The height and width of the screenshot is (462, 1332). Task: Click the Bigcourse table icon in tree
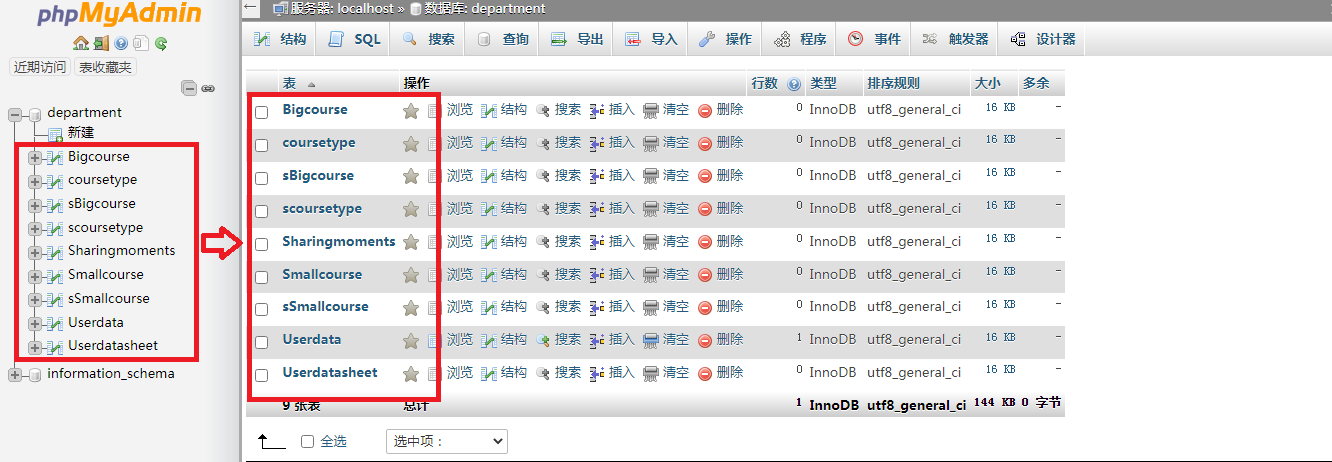pos(55,157)
